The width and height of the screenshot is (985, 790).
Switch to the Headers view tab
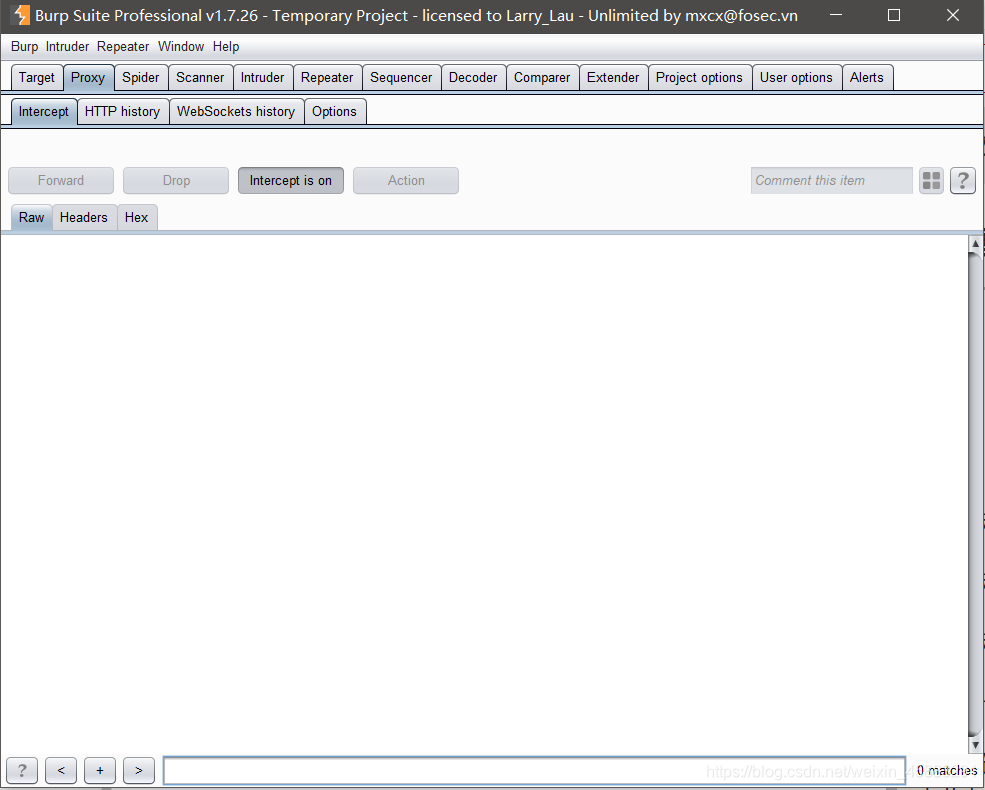84,218
